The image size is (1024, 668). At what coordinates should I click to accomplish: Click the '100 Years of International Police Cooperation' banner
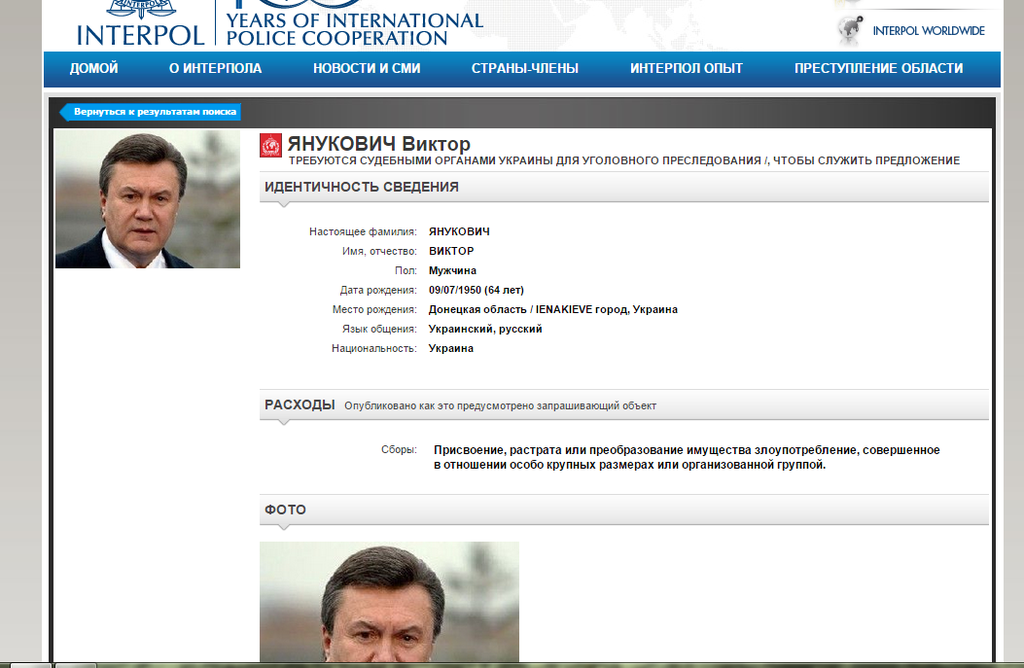tap(354, 28)
